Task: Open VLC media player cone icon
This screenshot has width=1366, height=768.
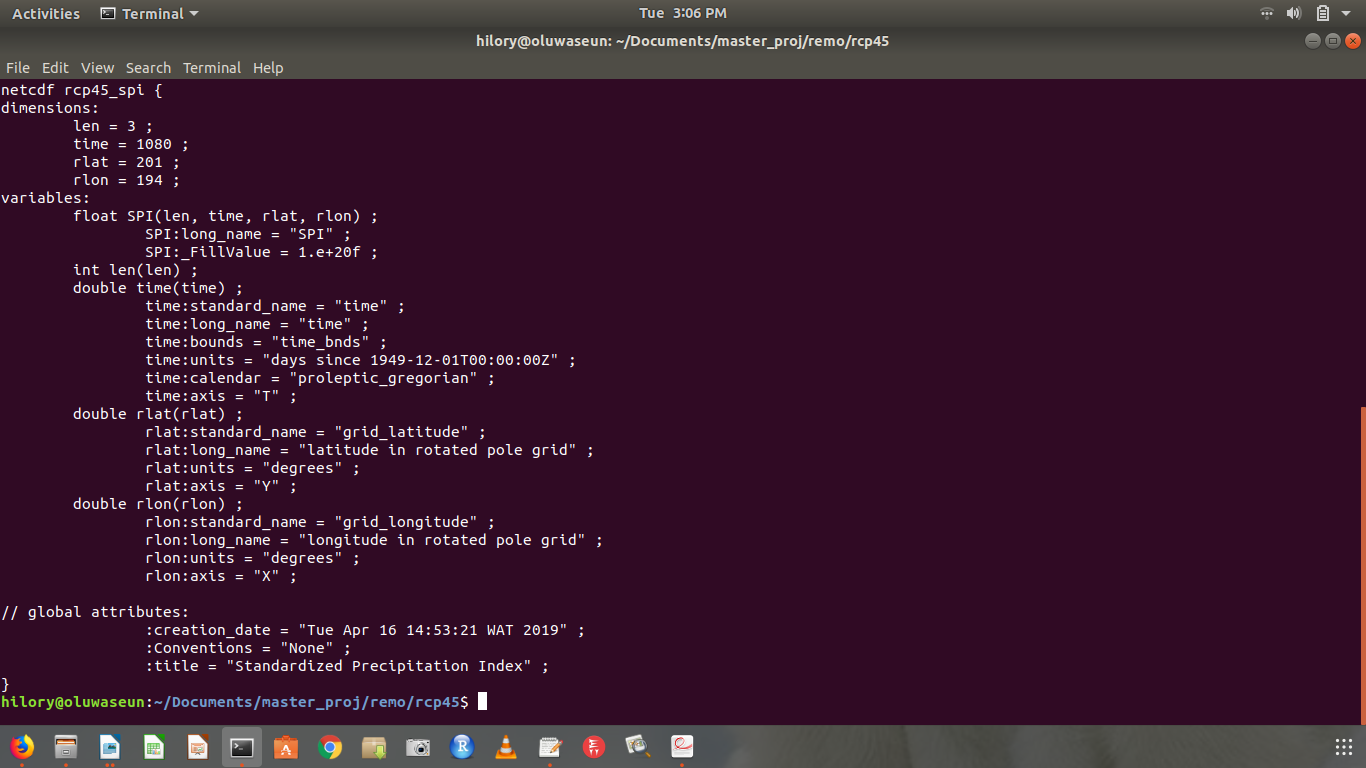Action: click(x=506, y=746)
